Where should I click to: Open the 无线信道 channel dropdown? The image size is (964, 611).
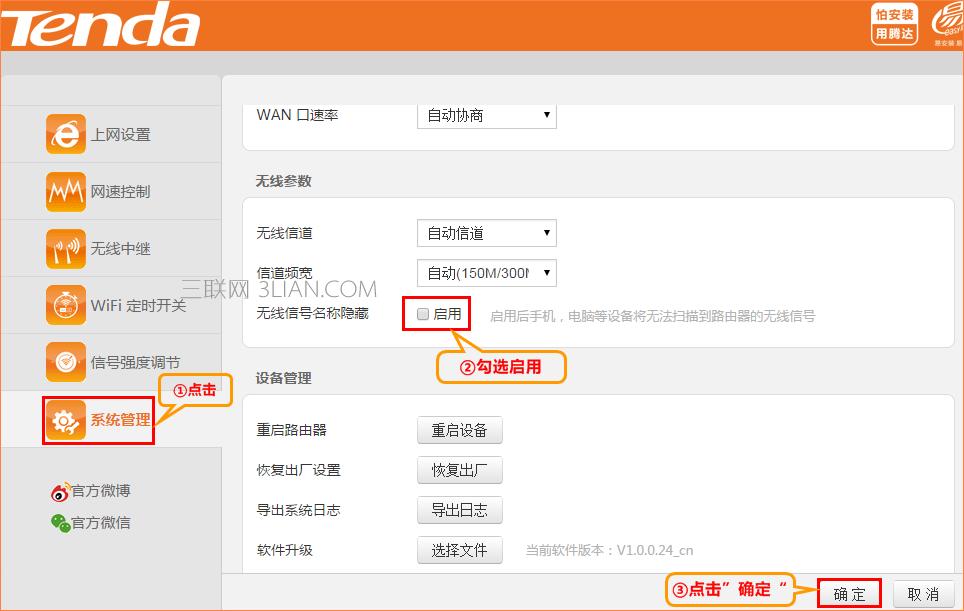[486, 233]
